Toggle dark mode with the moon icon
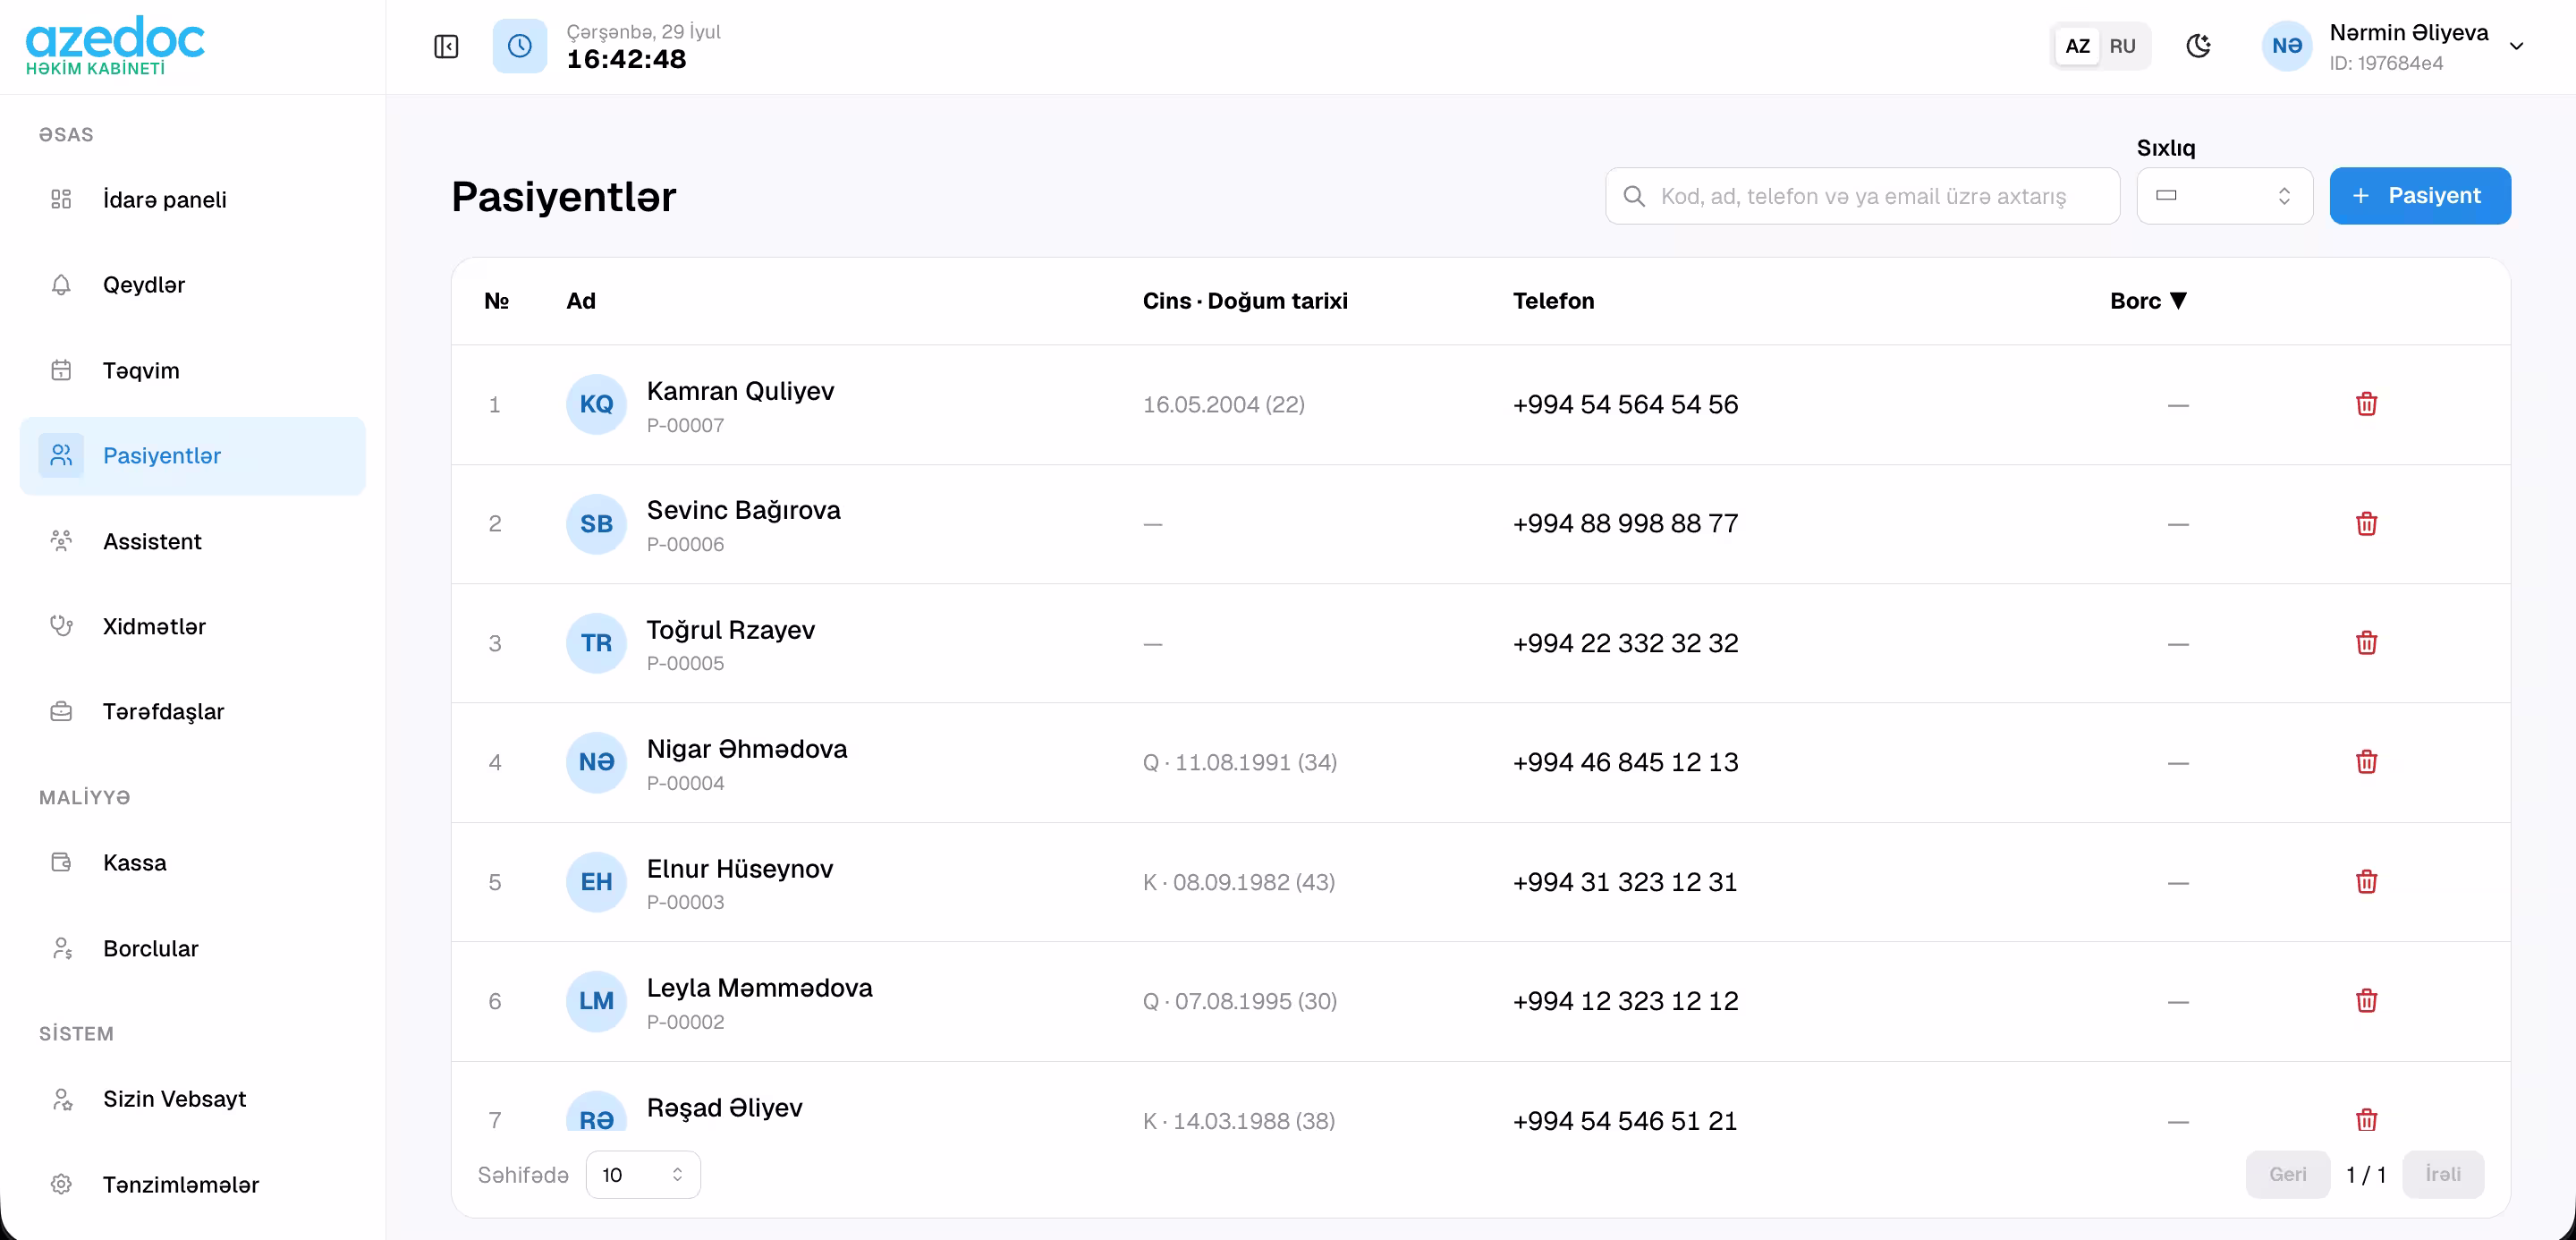 tap(2198, 46)
